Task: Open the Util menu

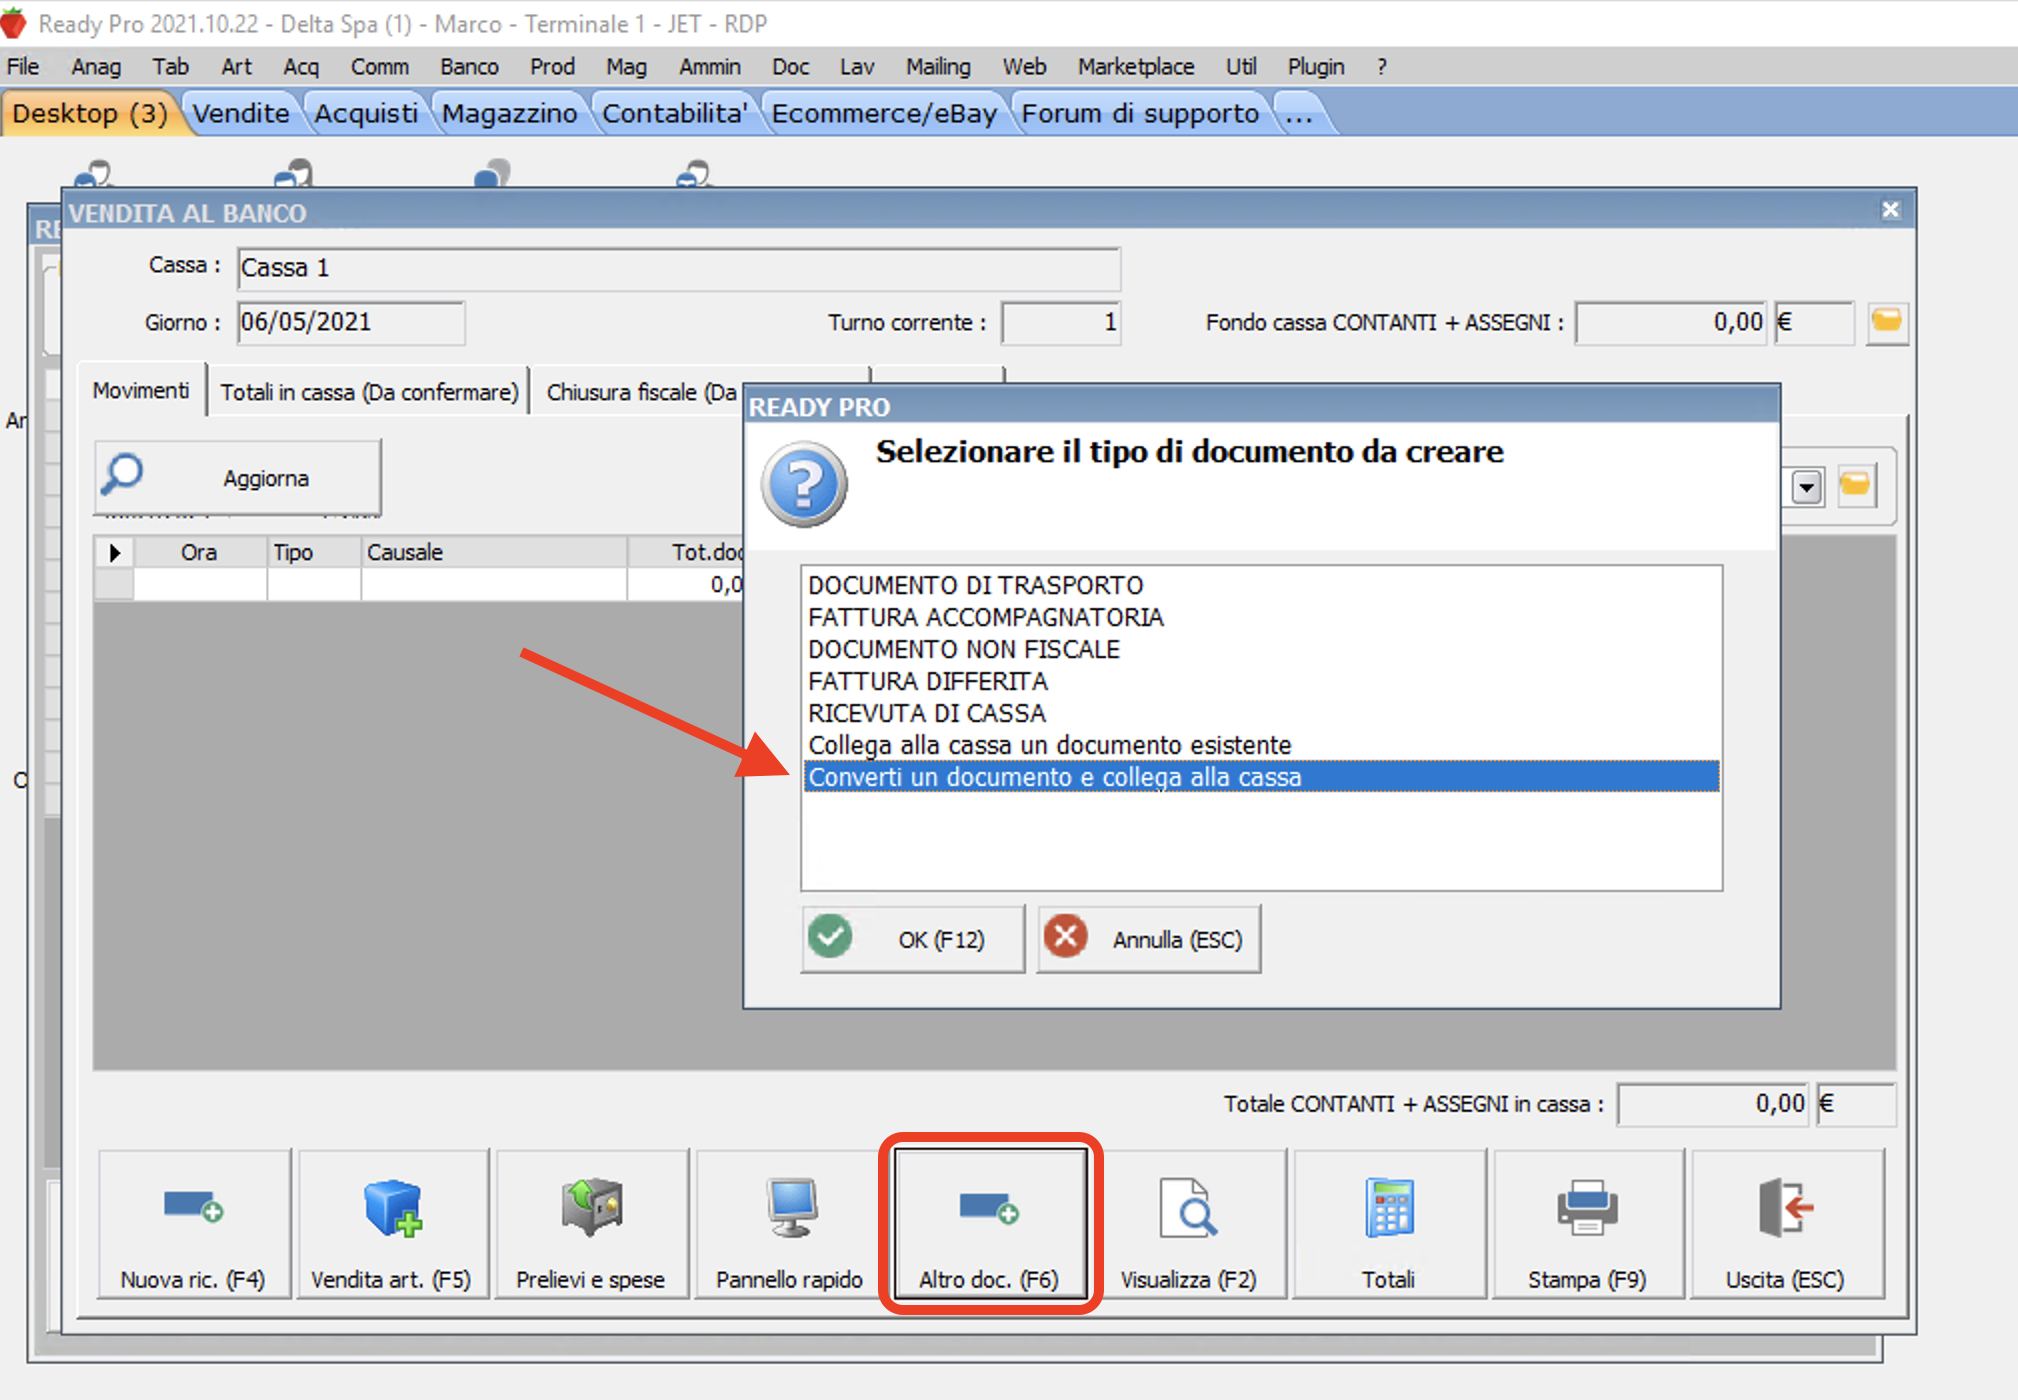Action: 1241,67
